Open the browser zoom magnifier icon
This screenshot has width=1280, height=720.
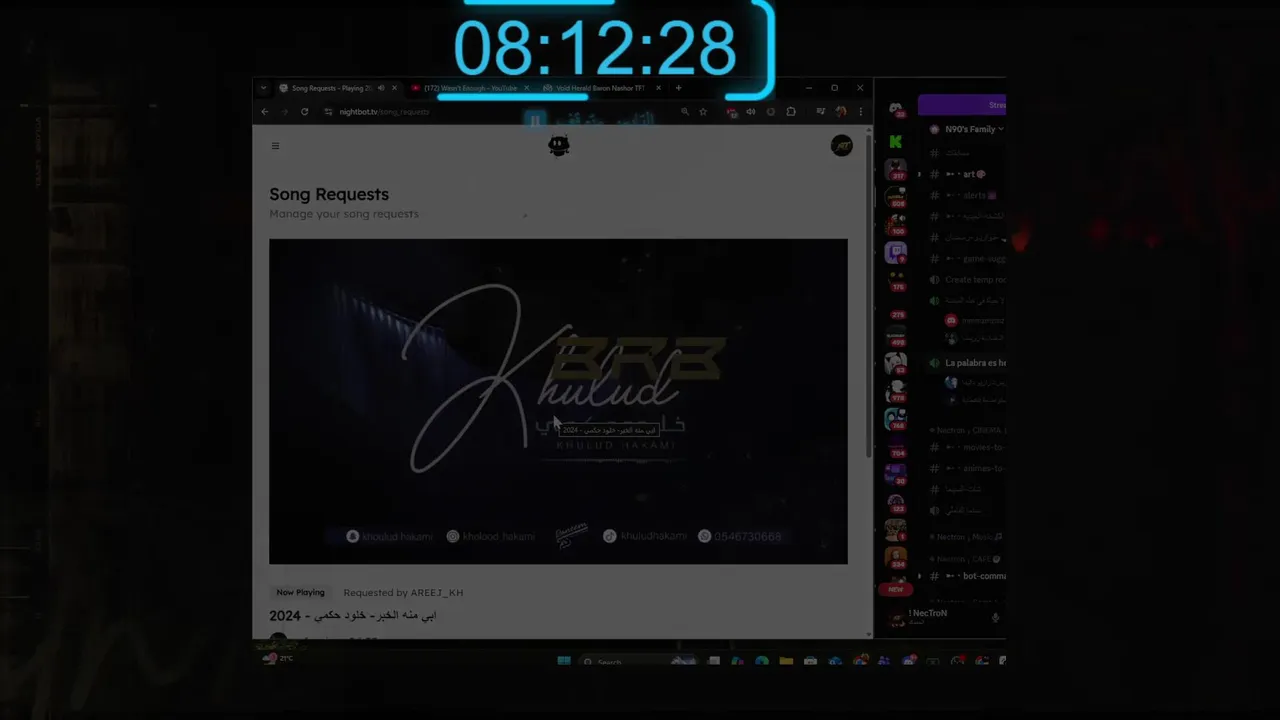(x=685, y=112)
